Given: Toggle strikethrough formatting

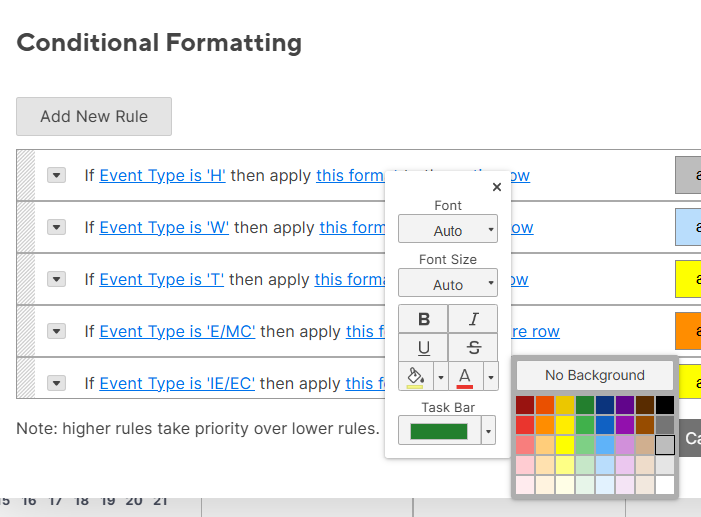Looking at the screenshot, I should [x=473, y=347].
